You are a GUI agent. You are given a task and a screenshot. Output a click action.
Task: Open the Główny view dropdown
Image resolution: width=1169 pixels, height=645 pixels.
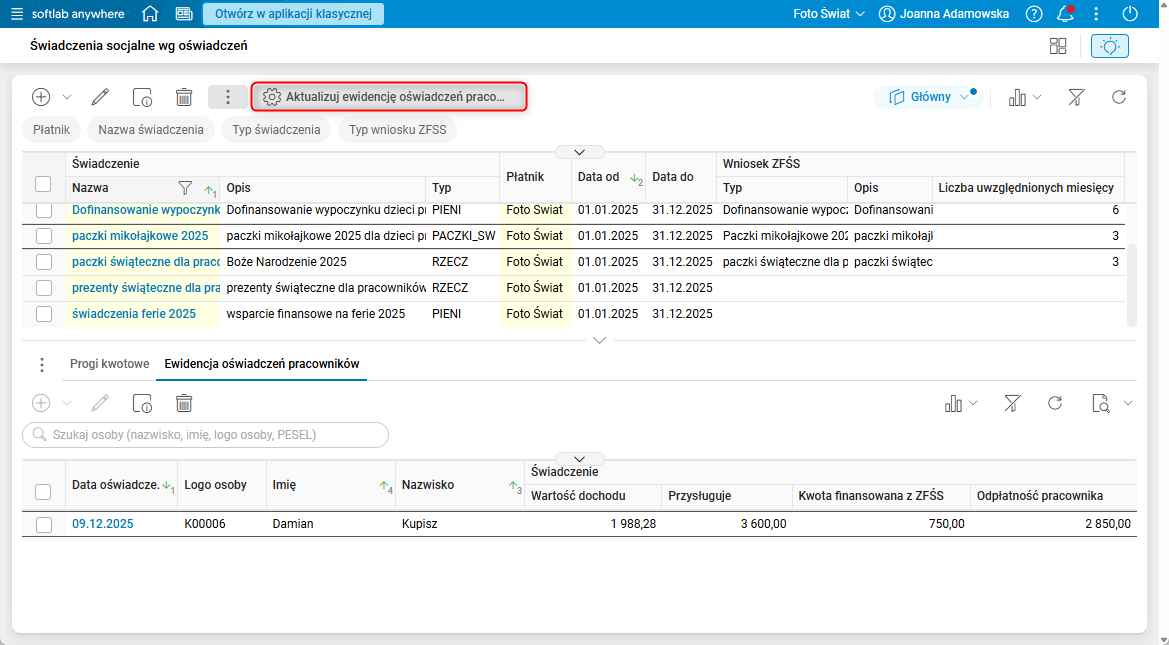(928, 97)
